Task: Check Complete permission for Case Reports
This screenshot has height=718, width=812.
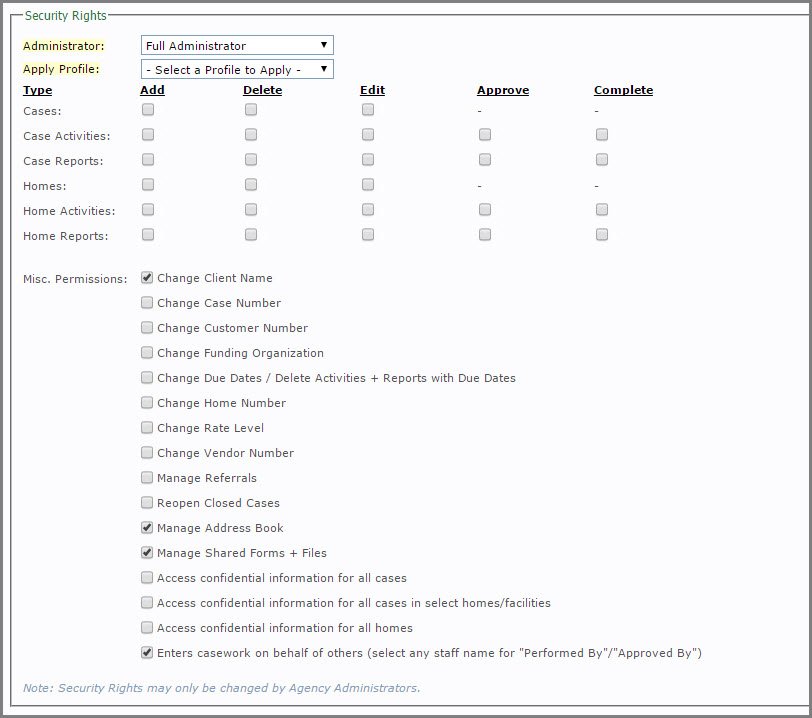Action: (x=602, y=160)
